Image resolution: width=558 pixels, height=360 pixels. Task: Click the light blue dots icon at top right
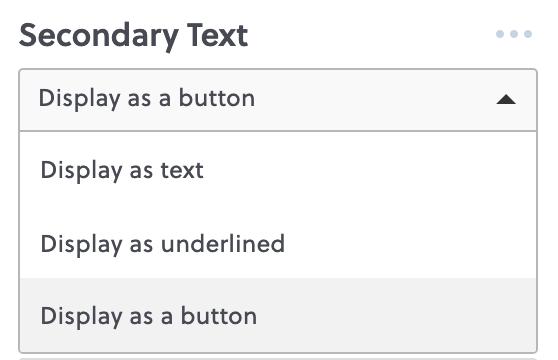(x=514, y=34)
